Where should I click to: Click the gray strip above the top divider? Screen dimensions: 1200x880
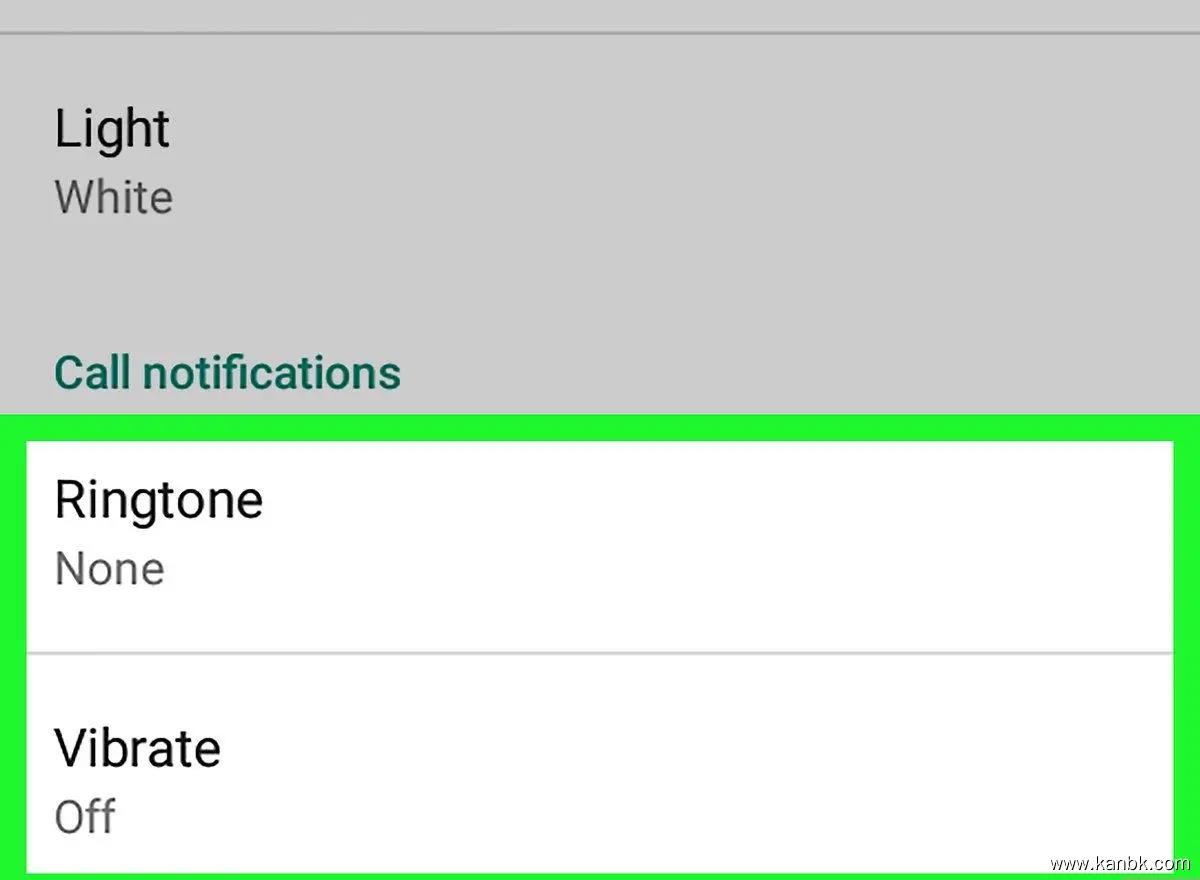point(600,14)
